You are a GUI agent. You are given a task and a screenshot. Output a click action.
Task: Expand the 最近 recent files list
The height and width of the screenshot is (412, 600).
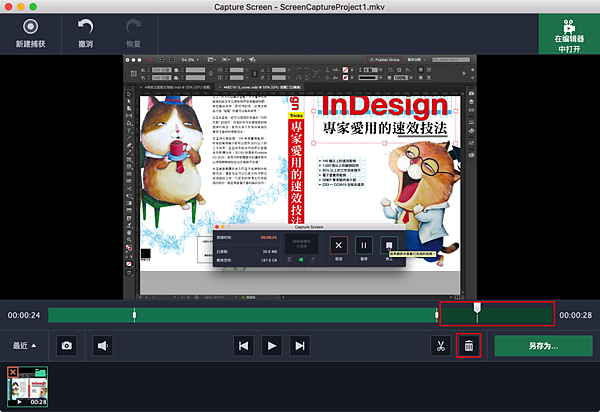tap(26, 346)
